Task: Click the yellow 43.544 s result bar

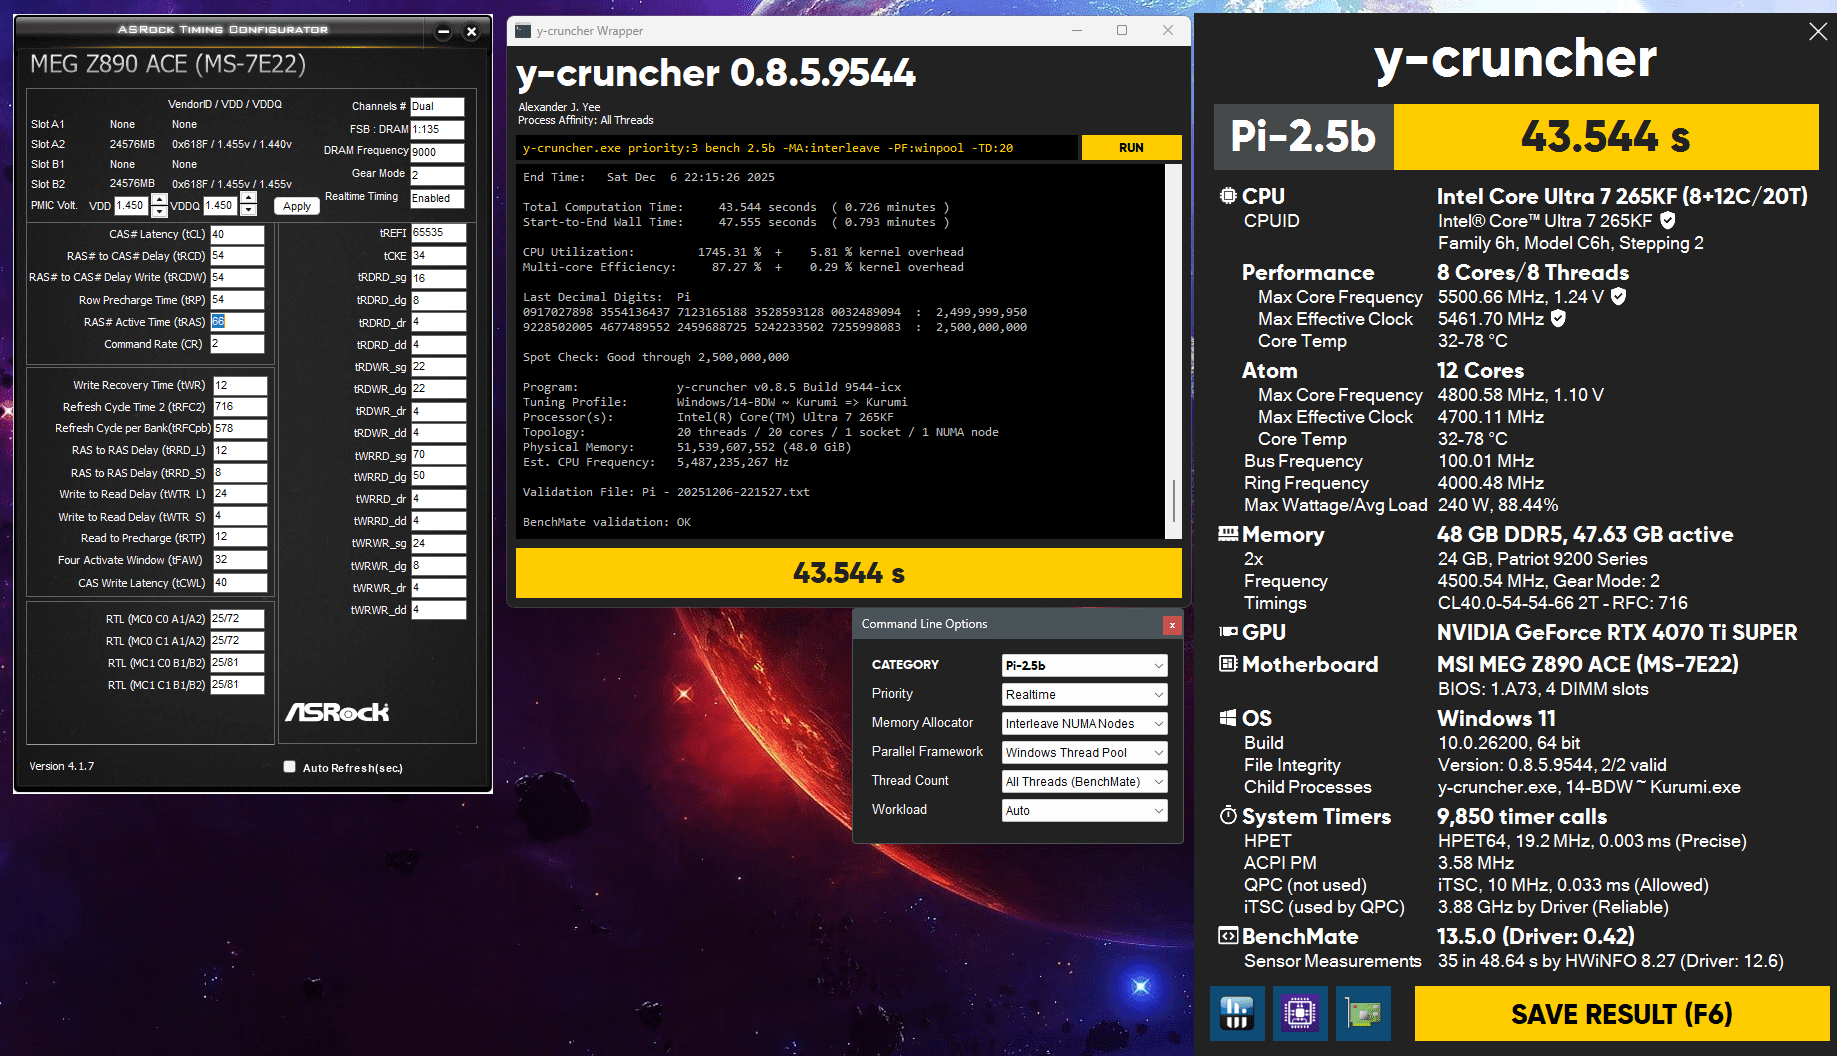Action: pyautogui.click(x=848, y=573)
